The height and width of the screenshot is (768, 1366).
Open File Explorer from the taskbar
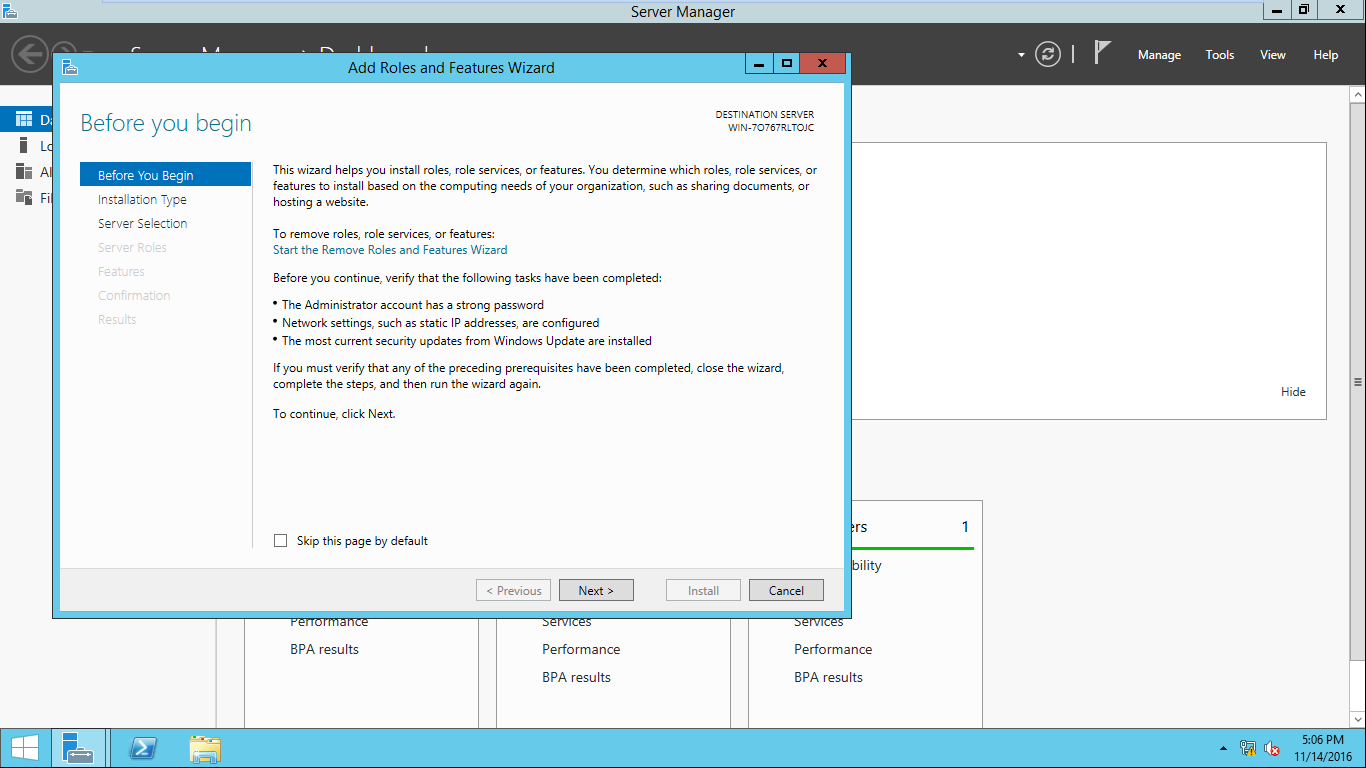coord(205,748)
